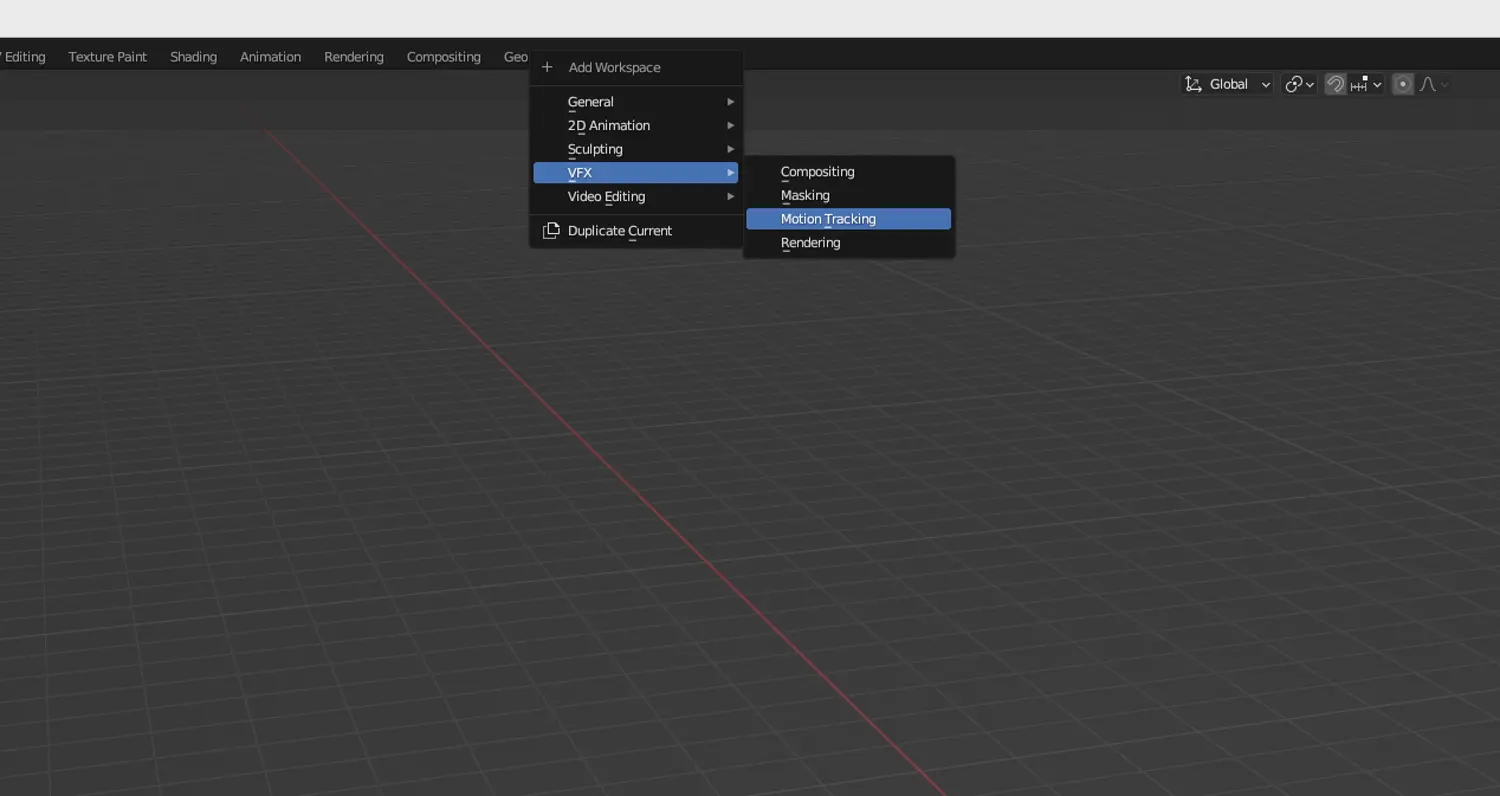Switch to the Animation workspace tab
The image size is (1500, 796).
(270, 57)
